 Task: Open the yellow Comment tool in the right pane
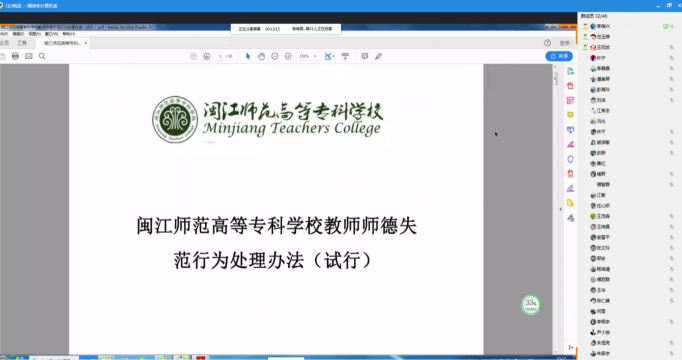[570, 115]
